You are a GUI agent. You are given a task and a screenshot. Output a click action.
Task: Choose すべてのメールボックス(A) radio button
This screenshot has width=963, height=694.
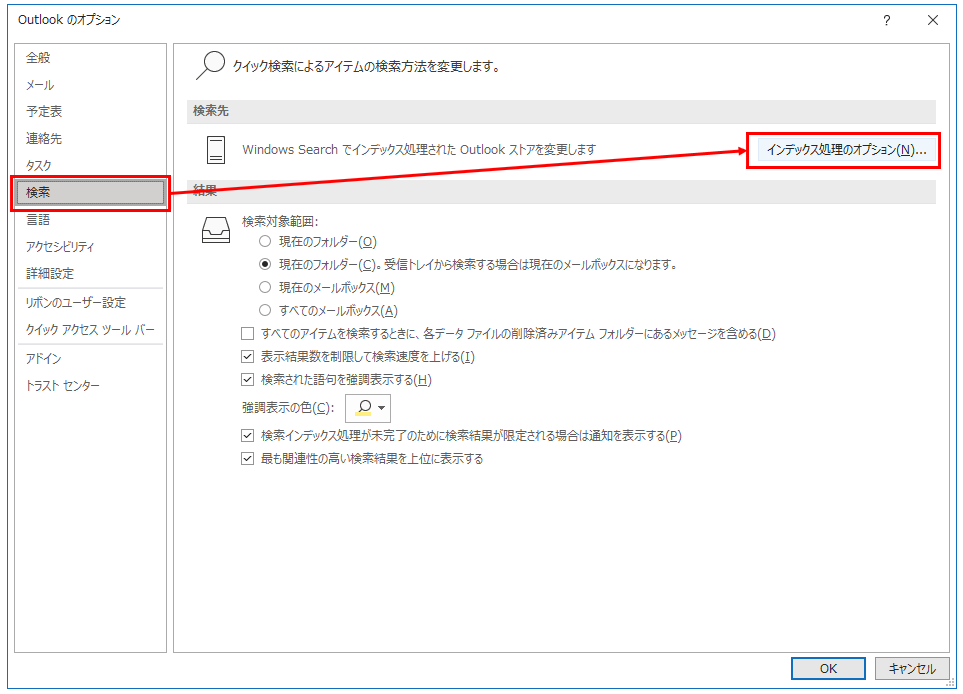click(x=265, y=310)
